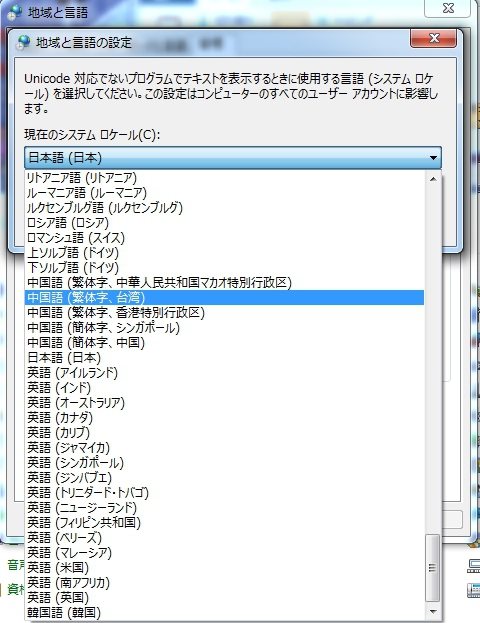Choose 下ソルブ語 (ドイツ)
This screenshot has width=480, height=623.
224,268
